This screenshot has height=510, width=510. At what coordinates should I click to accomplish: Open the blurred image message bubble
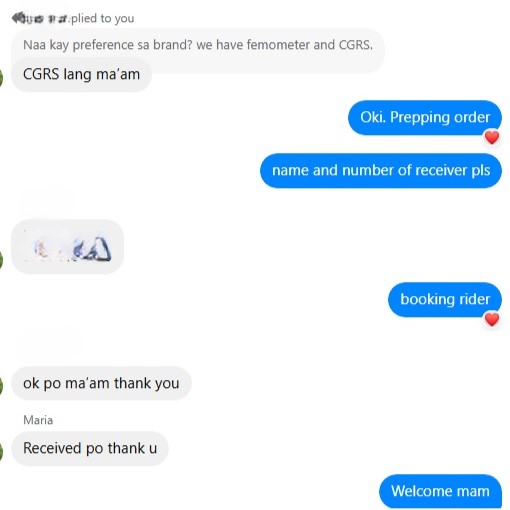(x=68, y=247)
